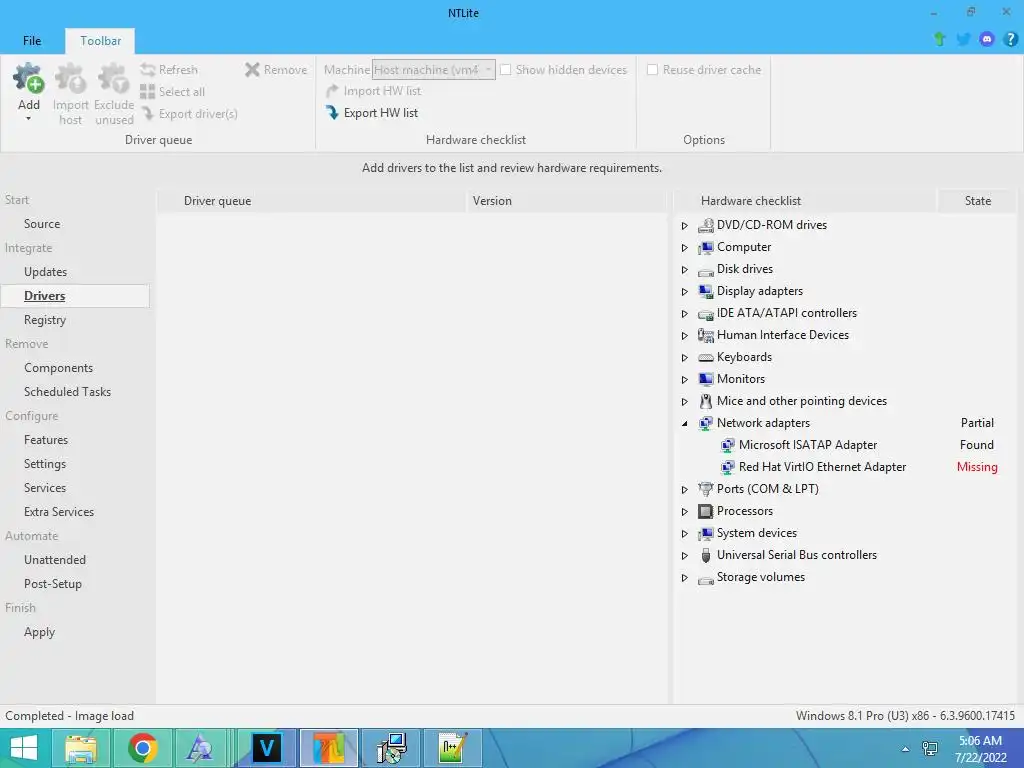Click the Refresh toolbar button

point(169,69)
